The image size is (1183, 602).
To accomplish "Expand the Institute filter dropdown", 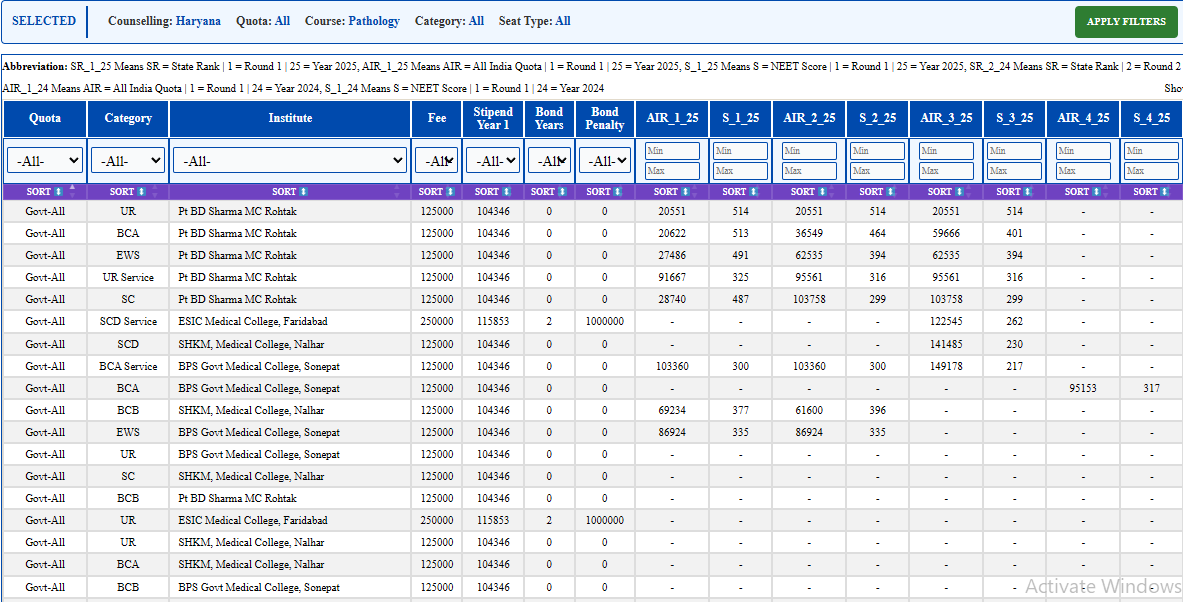I will (x=290, y=161).
